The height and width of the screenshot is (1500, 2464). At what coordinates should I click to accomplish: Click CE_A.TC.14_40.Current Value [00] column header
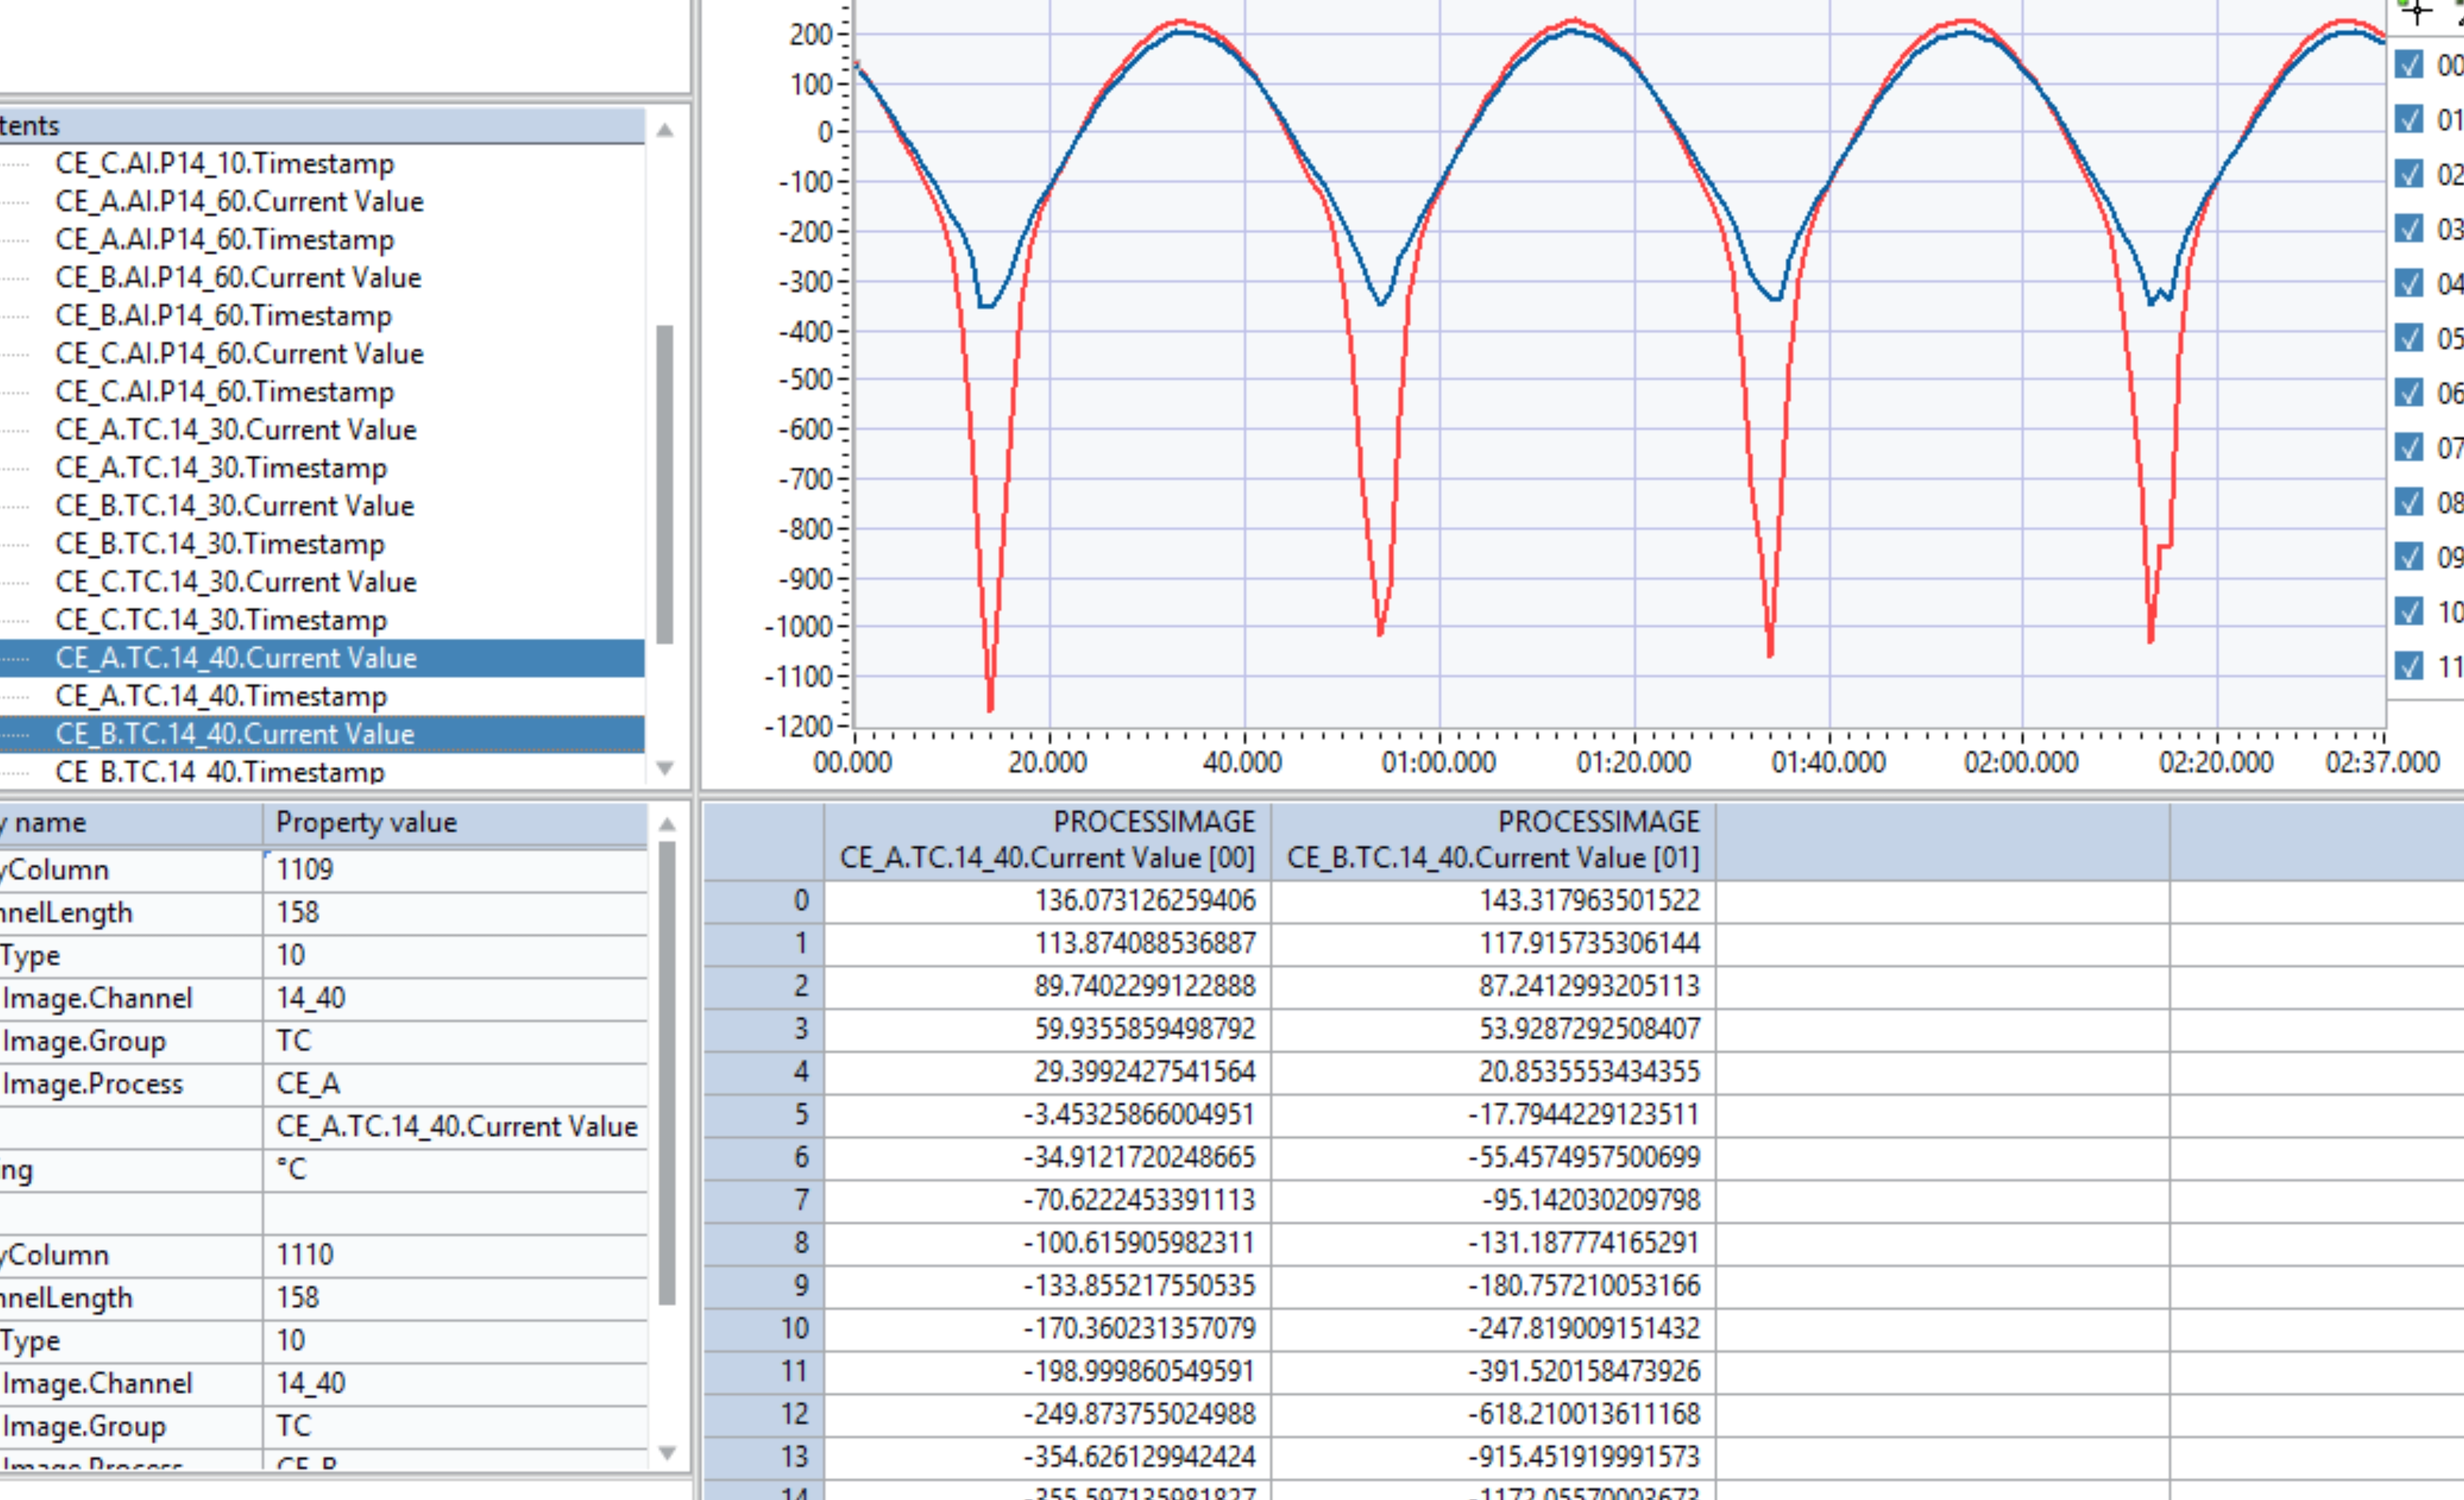click(1047, 841)
